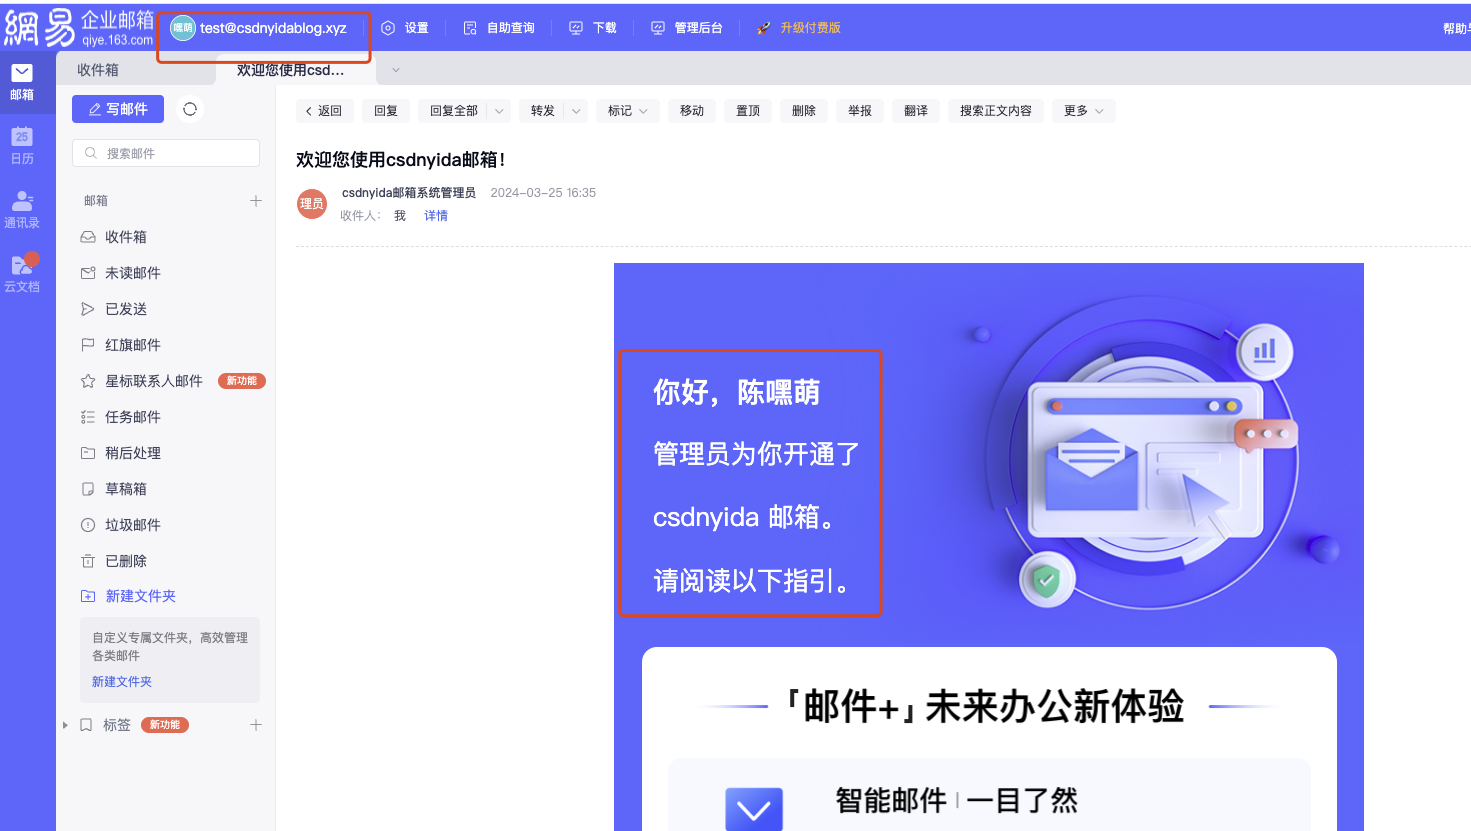Click the refresh mail circular arrow icon
This screenshot has height=831, width=1471.
[190, 109]
